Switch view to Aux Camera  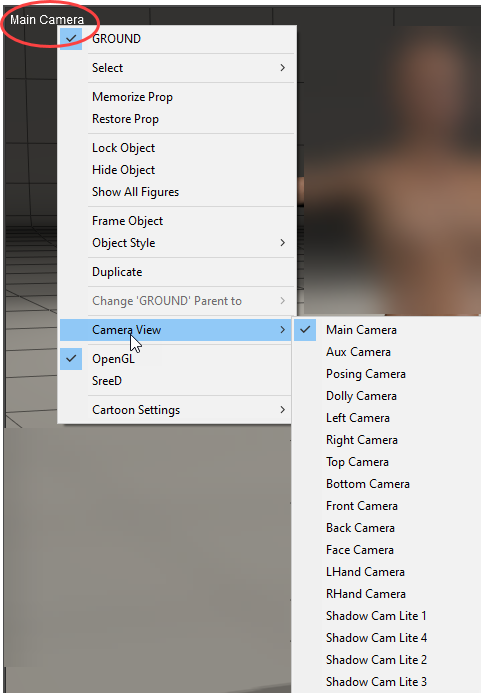359,352
